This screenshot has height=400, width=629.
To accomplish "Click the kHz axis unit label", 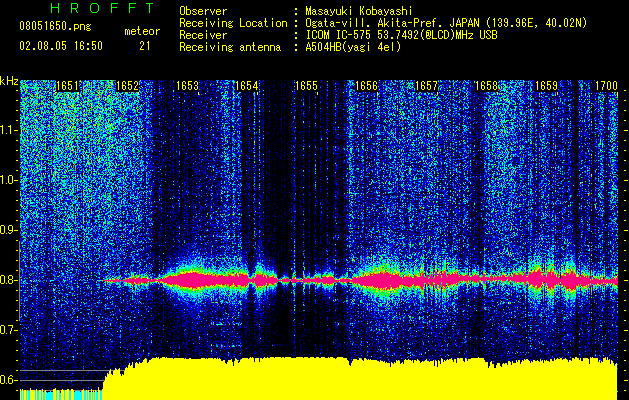I will click(9, 81).
